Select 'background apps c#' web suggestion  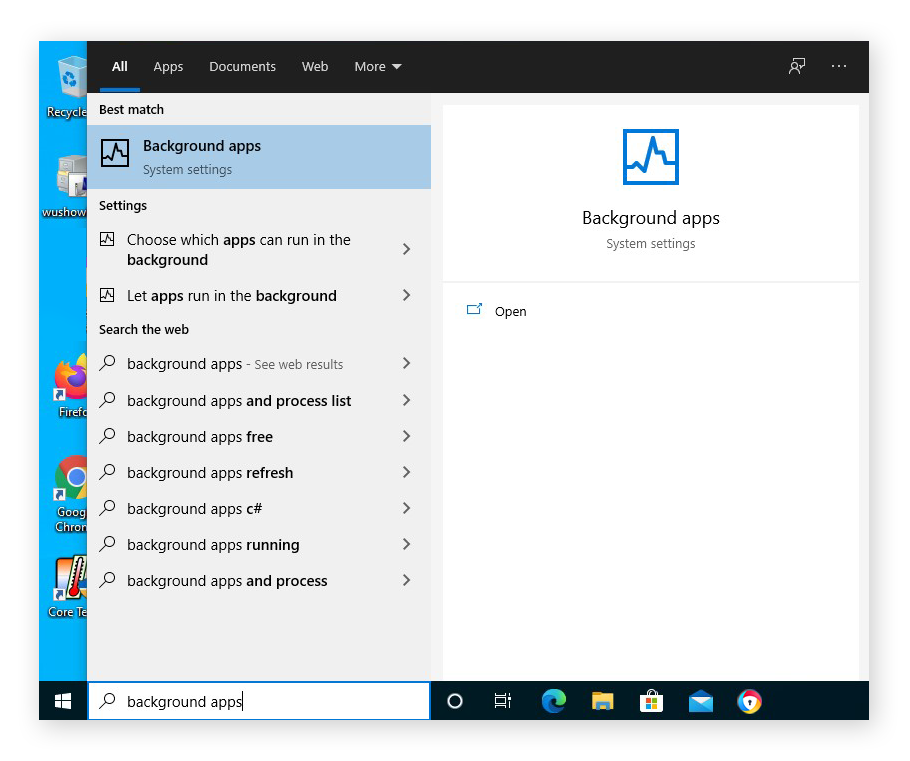coord(259,508)
